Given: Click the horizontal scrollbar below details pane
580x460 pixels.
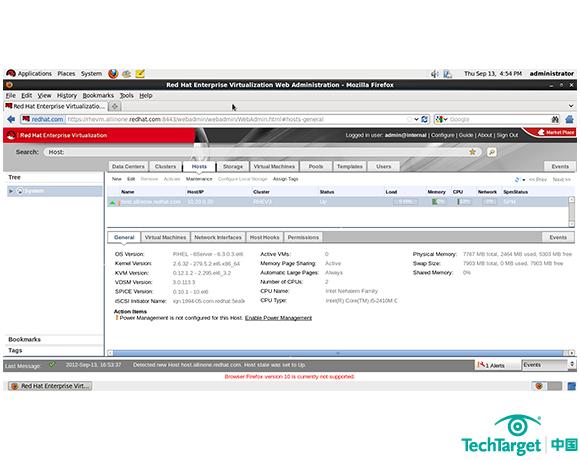Looking at the screenshot, I should coord(340,353).
